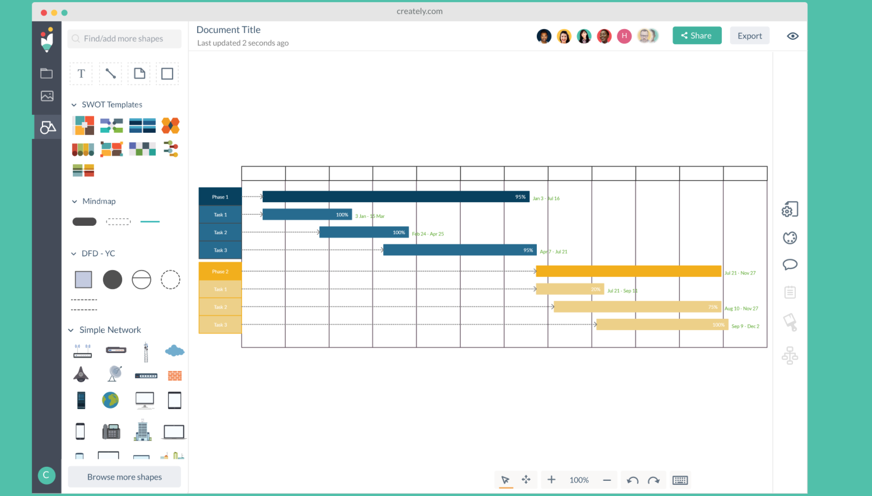Click the Export button
Image resolution: width=872 pixels, height=496 pixels.
click(x=750, y=36)
